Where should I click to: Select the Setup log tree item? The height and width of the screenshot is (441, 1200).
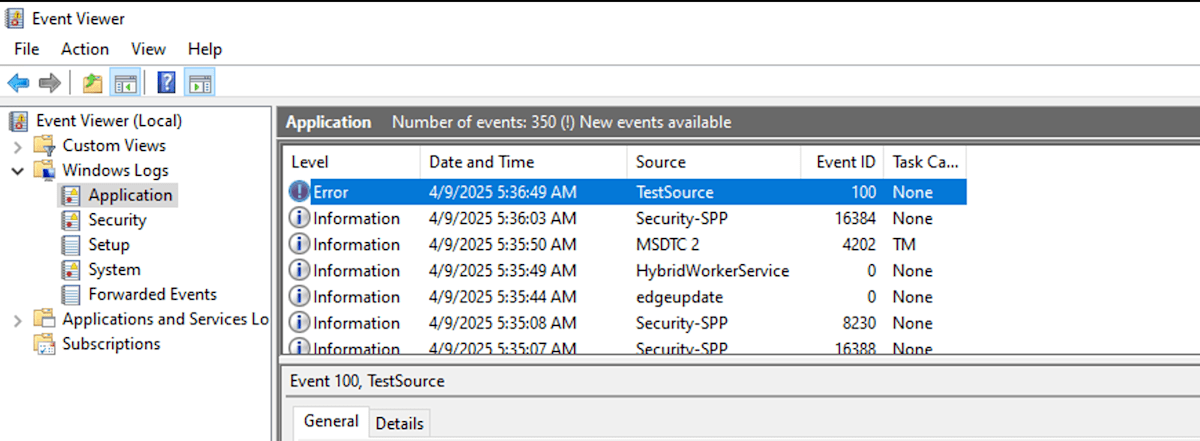[x=109, y=245]
